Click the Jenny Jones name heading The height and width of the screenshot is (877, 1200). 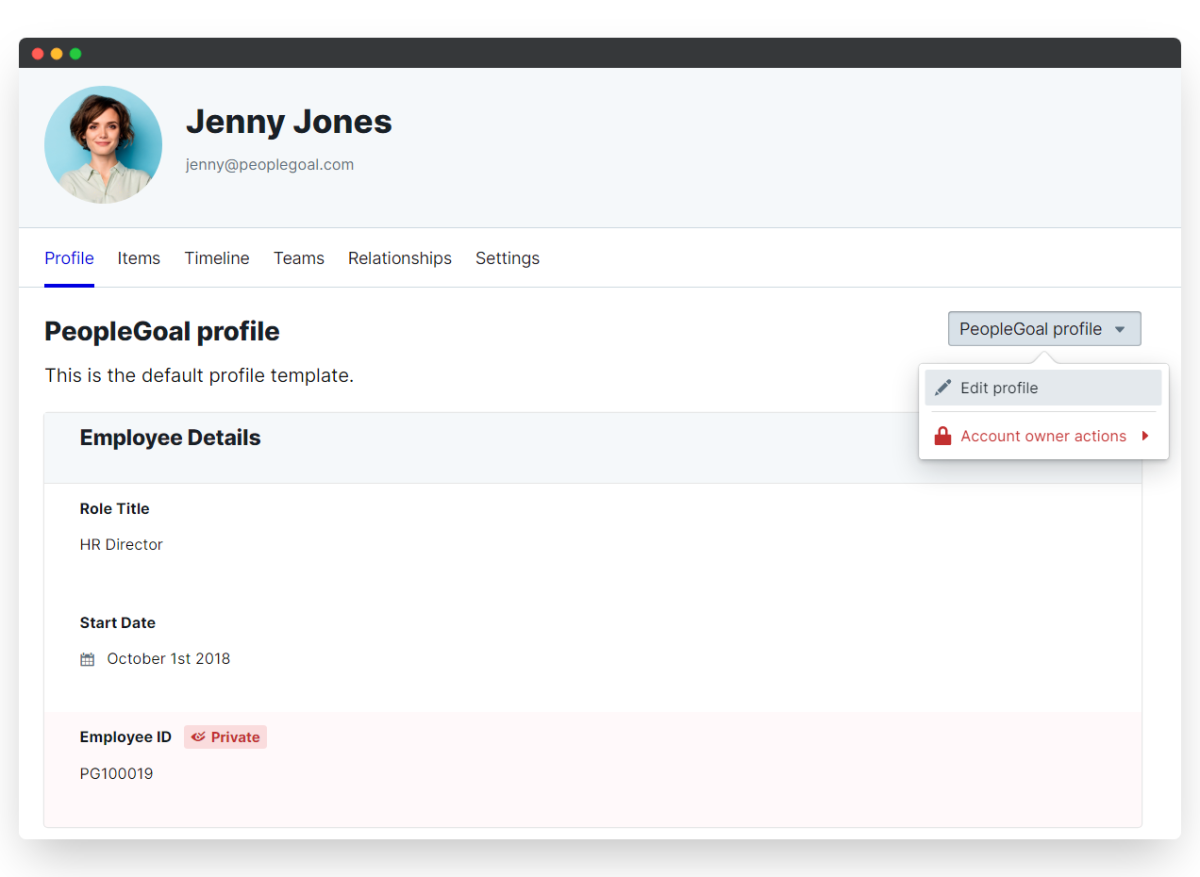[x=289, y=122]
